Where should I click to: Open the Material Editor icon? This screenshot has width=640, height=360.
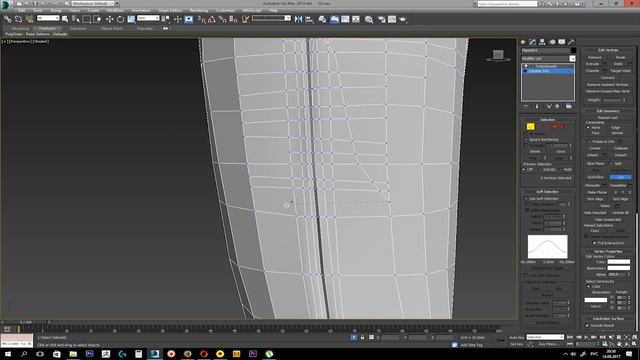pyautogui.click(x=369, y=19)
